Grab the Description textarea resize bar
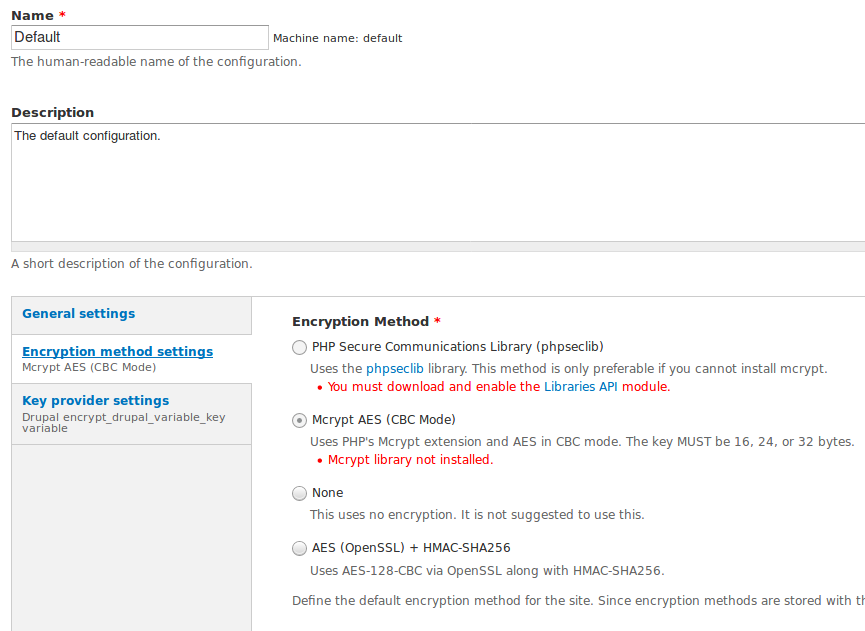The height and width of the screenshot is (631, 865). [x=438, y=247]
